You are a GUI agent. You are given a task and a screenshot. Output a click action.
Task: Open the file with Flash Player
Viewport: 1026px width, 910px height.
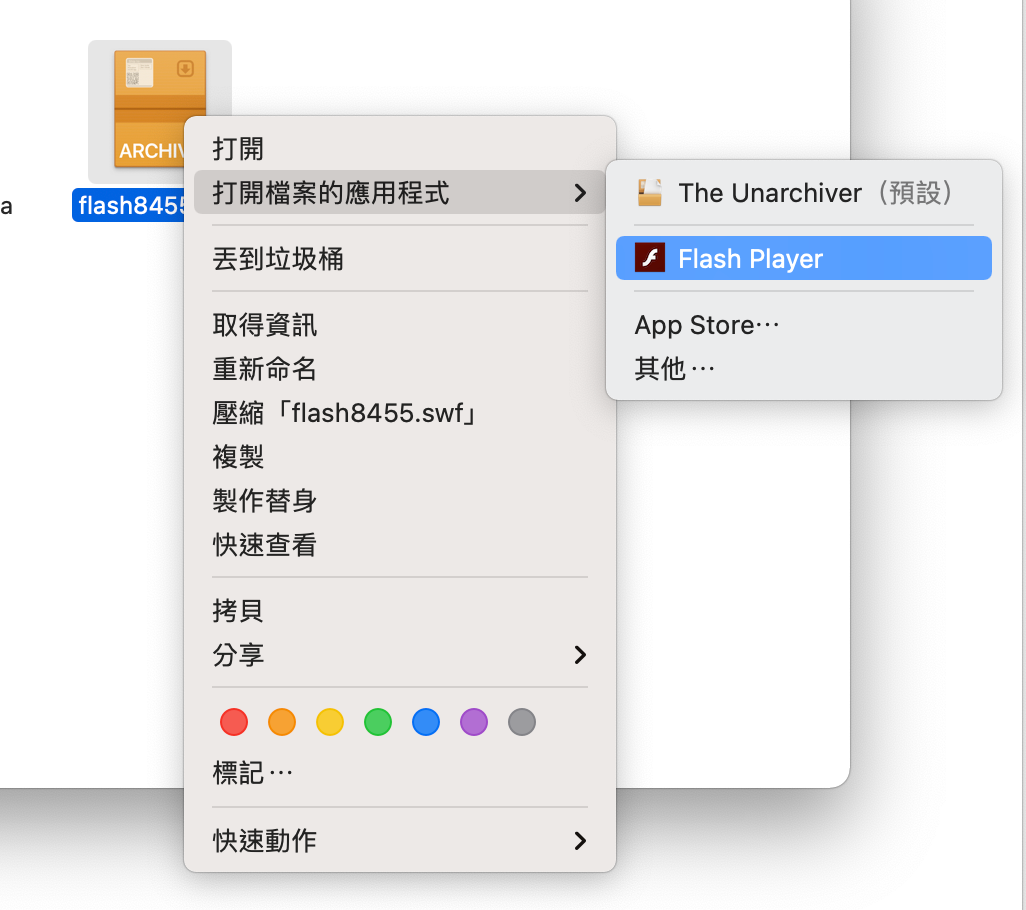coord(804,258)
